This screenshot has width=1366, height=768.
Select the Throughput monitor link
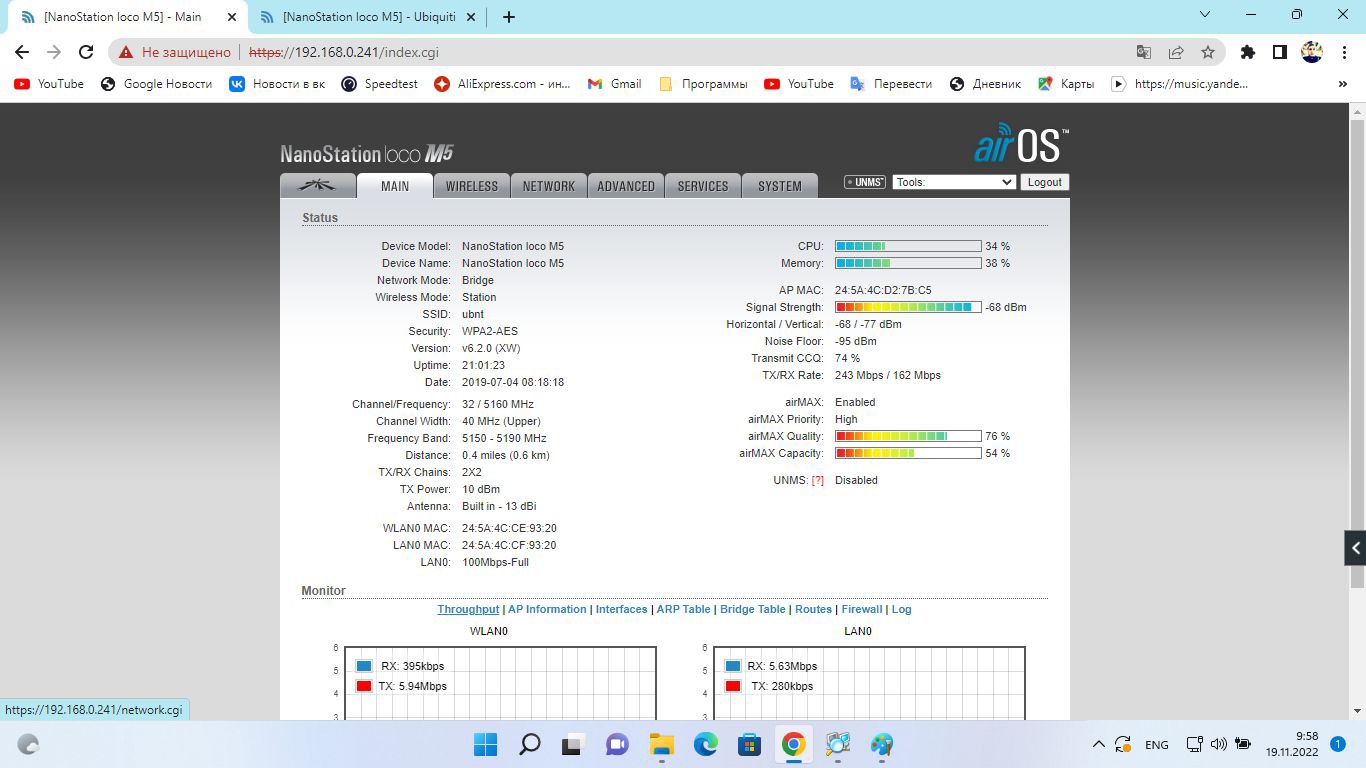[x=468, y=609]
